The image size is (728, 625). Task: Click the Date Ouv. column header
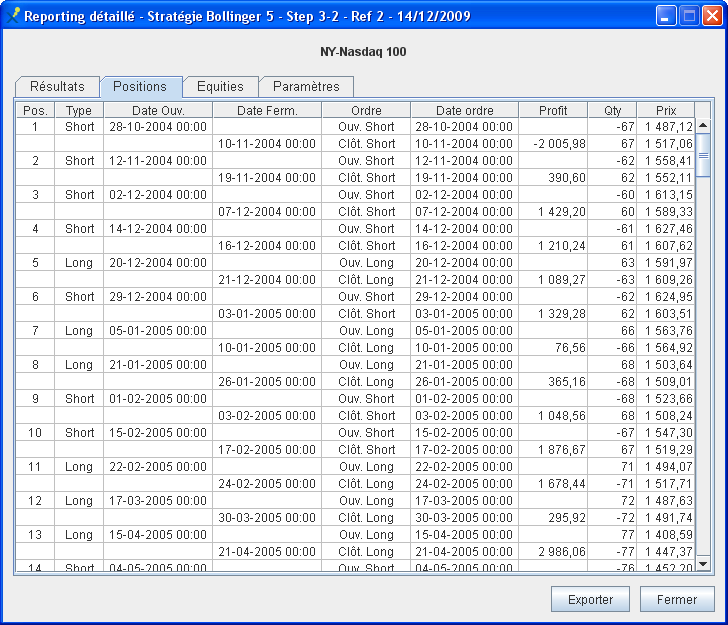tap(158, 110)
